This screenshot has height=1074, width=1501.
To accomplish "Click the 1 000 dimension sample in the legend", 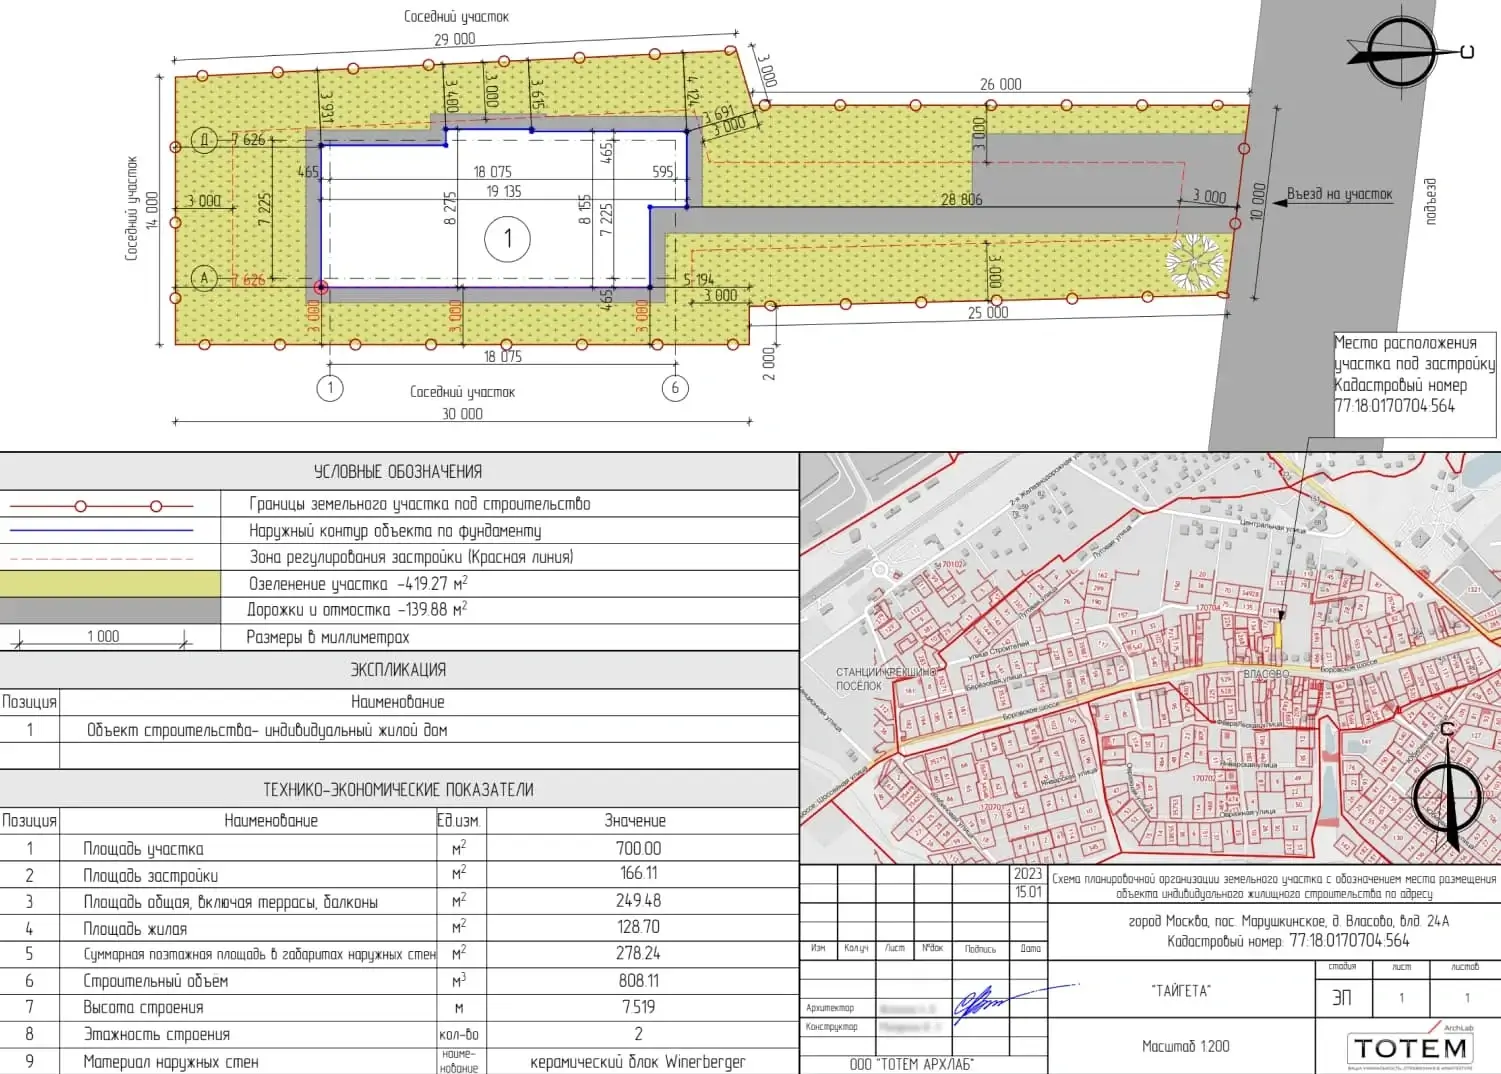I will point(103,637).
